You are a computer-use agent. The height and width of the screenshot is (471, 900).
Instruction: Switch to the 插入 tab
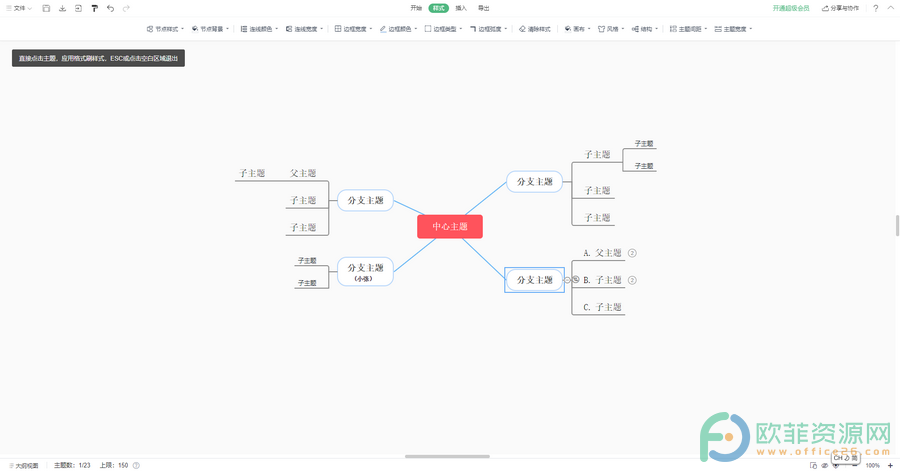click(x=461, y=8)
